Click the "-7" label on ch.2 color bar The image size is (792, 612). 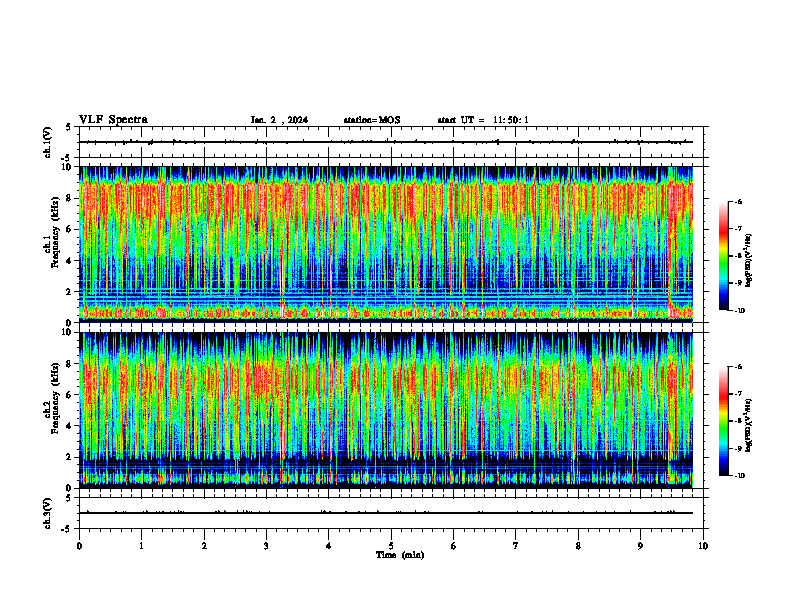point(738,394)
